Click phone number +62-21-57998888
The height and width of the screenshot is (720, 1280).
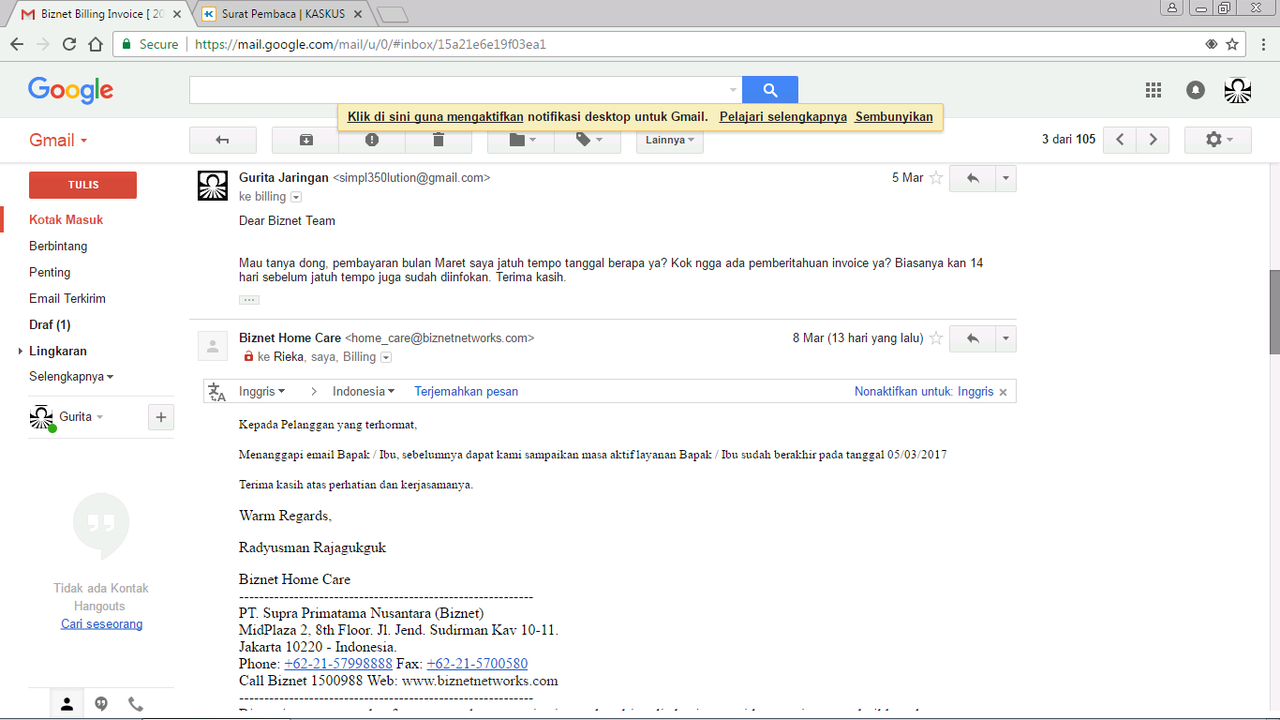(x=338, y=664)
